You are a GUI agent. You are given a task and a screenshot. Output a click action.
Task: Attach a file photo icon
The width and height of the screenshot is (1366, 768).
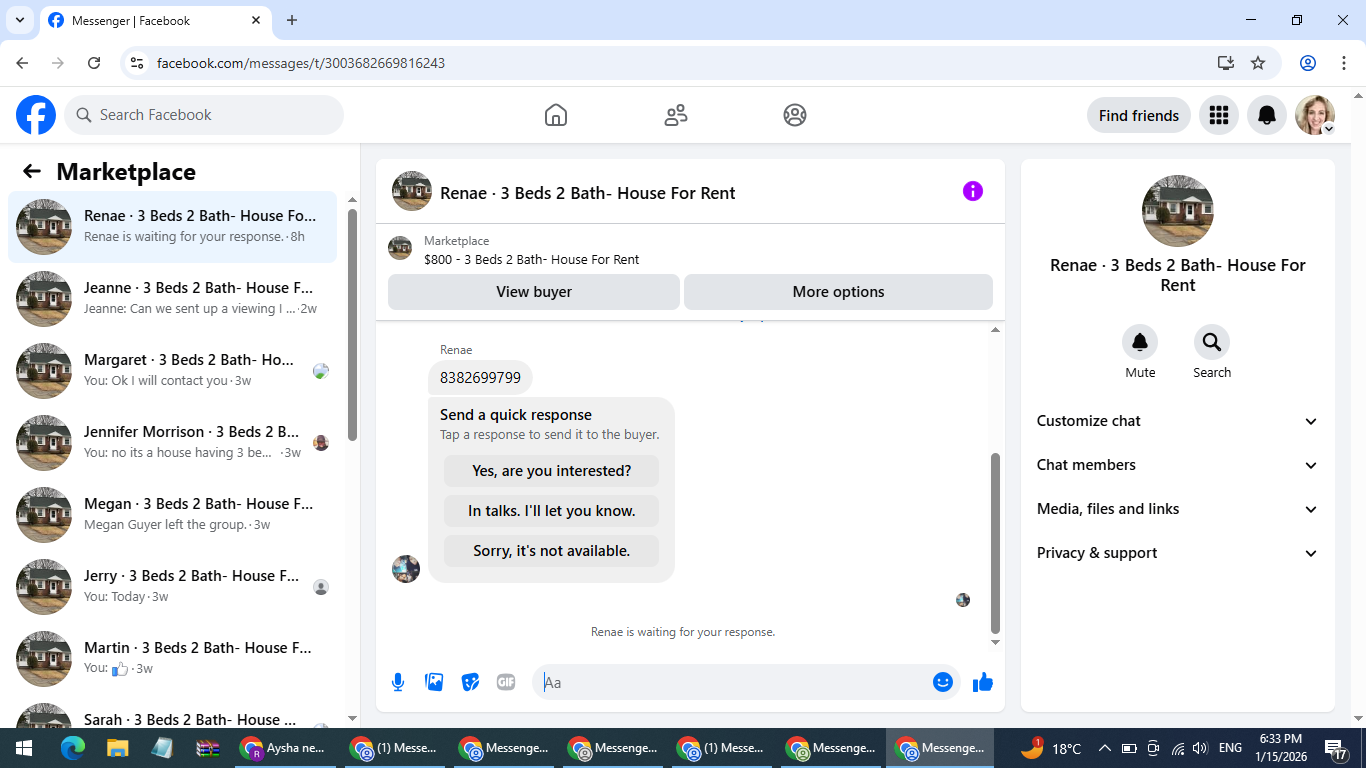pyautogui.click(x=434, y=682)
